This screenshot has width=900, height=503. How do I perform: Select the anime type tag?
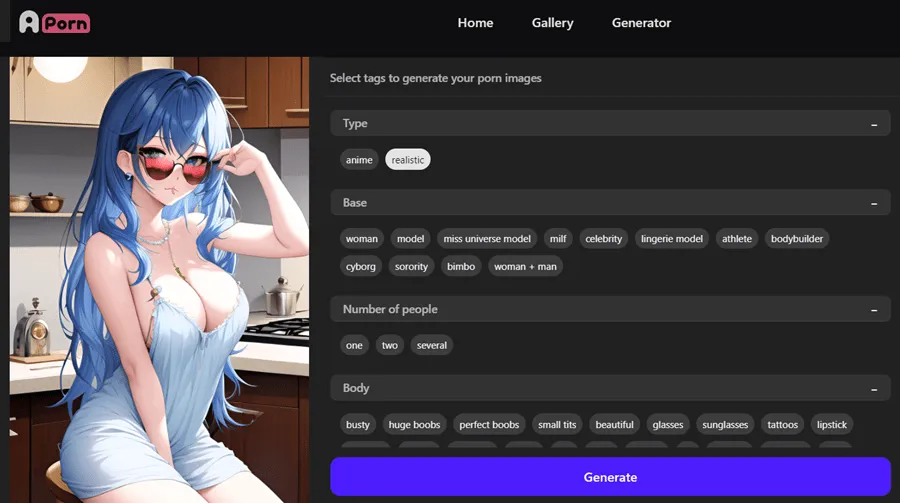359,160
